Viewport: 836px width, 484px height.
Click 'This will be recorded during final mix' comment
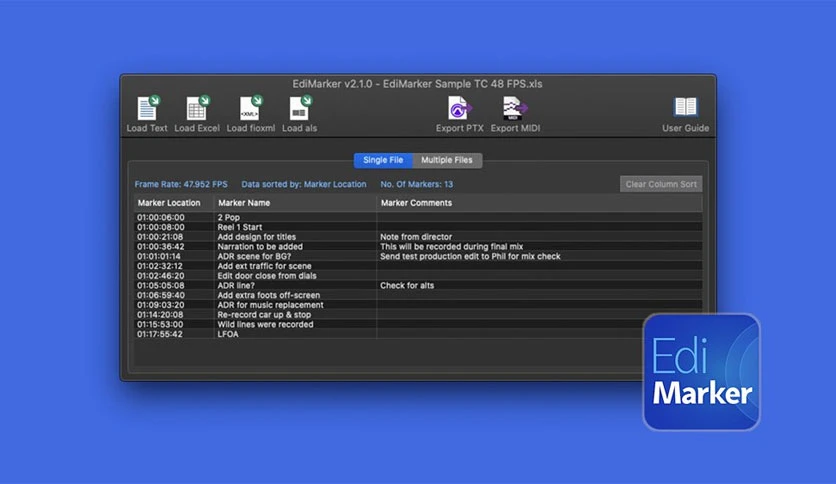click(x=451, y=247)
